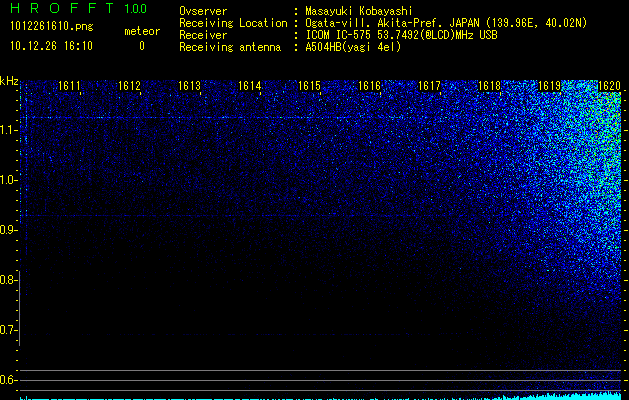Click the HROFFT 1.0.0 title text
This screenshot has height=400, width=629.
click(78, 8)
